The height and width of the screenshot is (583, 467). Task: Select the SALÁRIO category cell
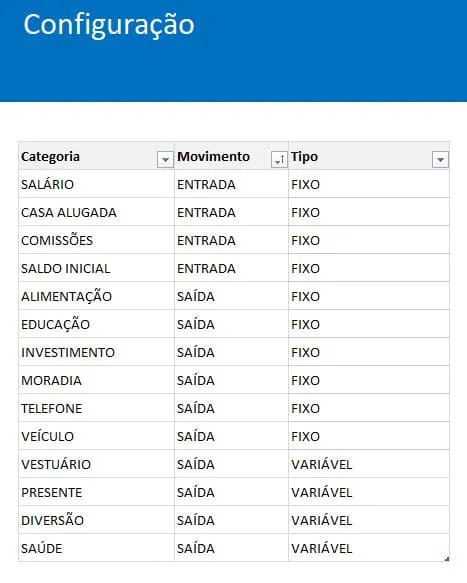(96, 184)
